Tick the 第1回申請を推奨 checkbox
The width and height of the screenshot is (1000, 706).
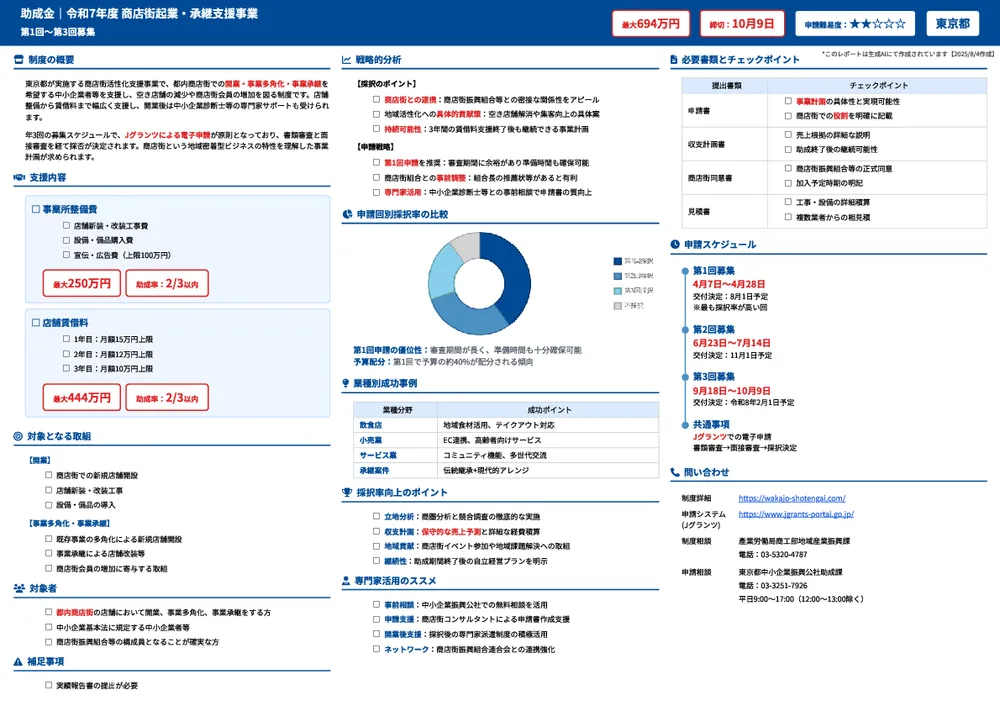376,162
